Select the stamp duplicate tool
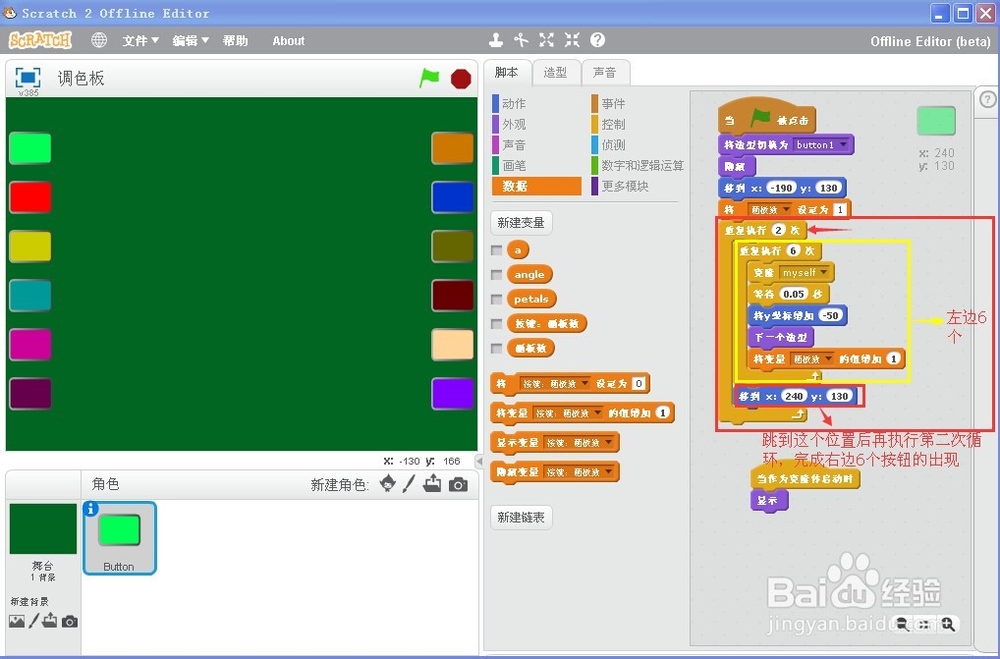Viewport: 1000px width, 659px height. tap(496, 40)
